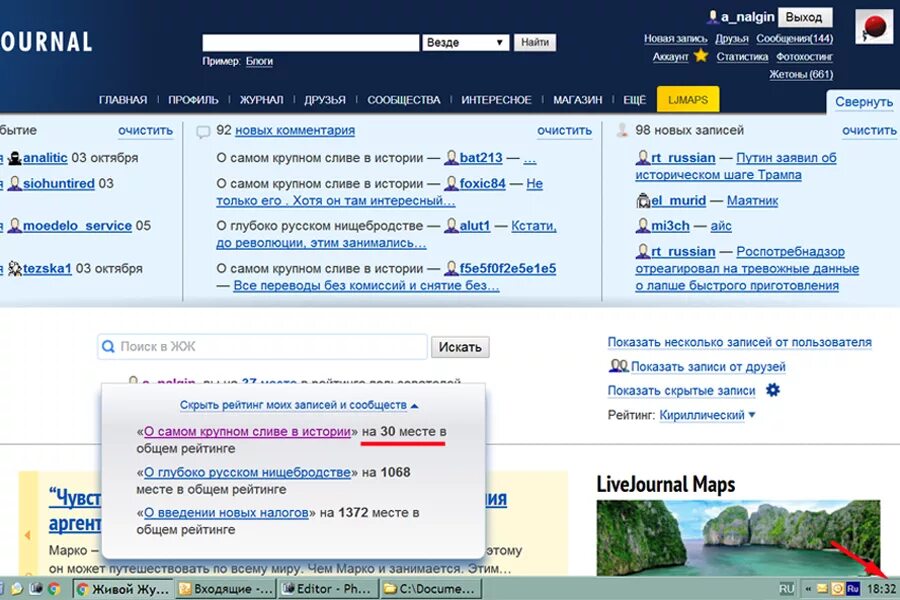Click the magnifier icon in the Поиск в ЖЖ field

pos(108,346)
